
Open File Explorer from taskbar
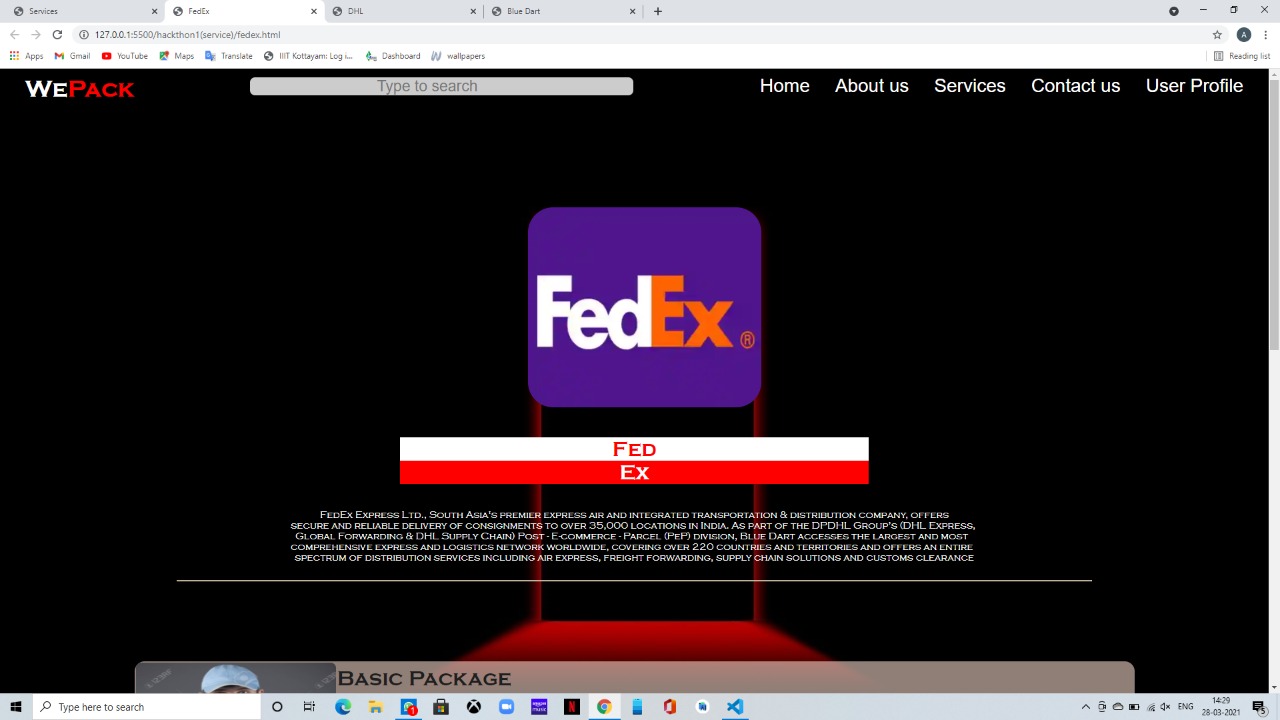click(x=375, y=707)
